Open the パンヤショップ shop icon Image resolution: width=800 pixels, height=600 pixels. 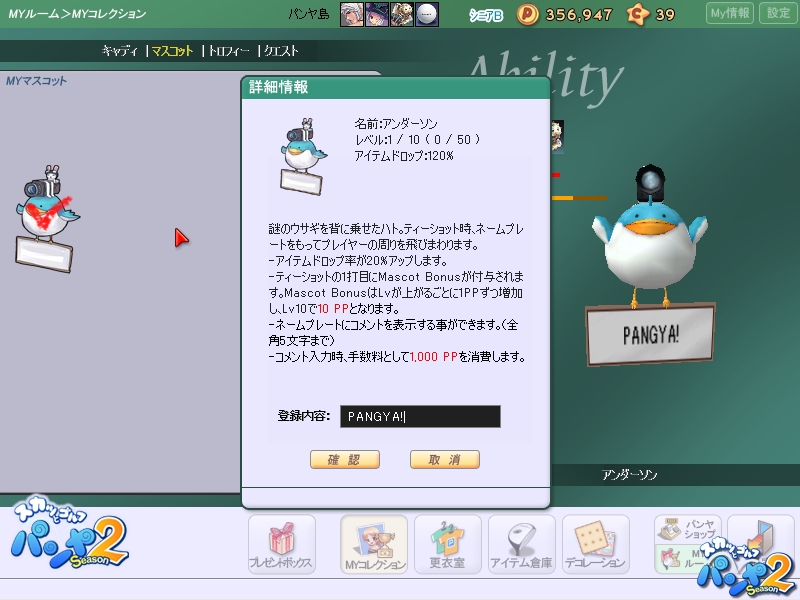(x=688, y=530)
